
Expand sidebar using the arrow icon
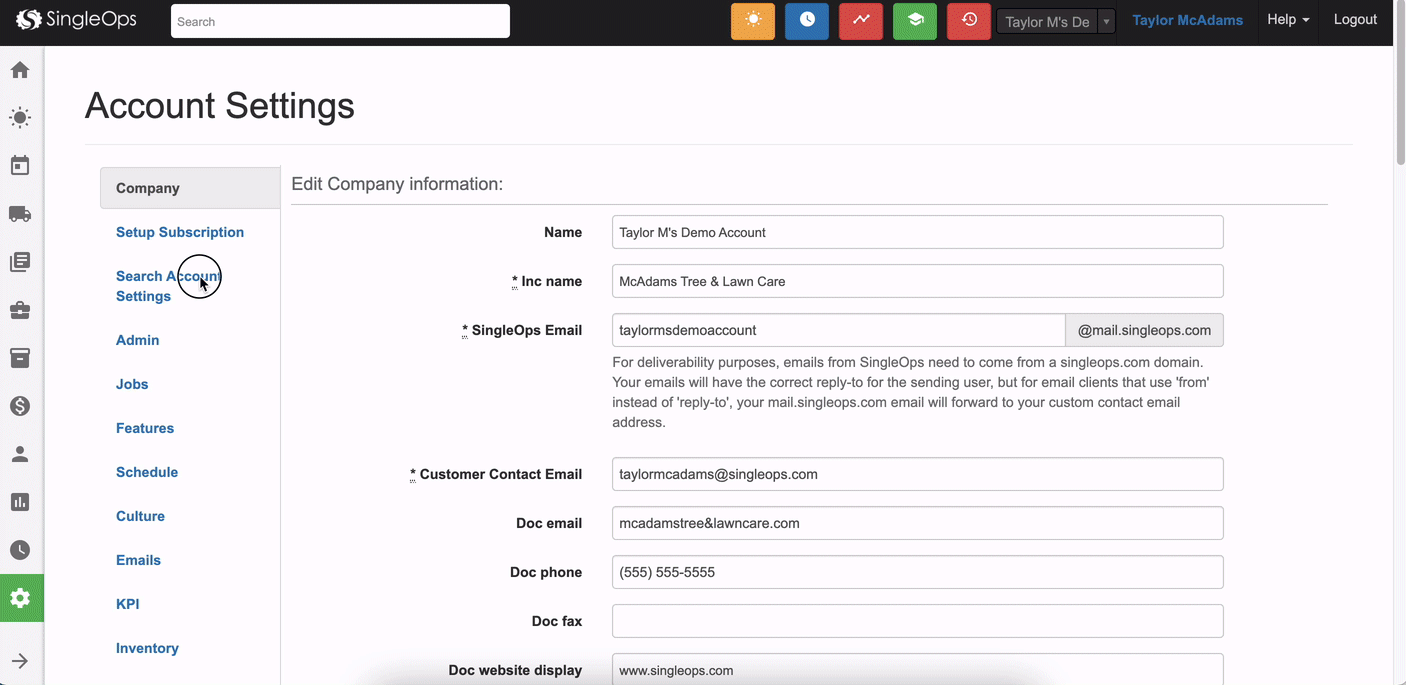(20, 661)
